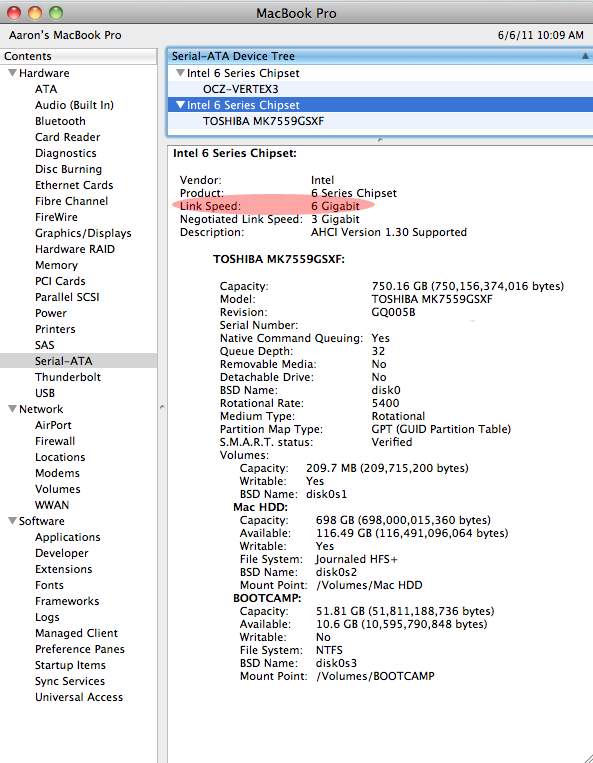Screen dimensions: 593x763
Task: Click the sidebar splitter handle
Action: 162,407
